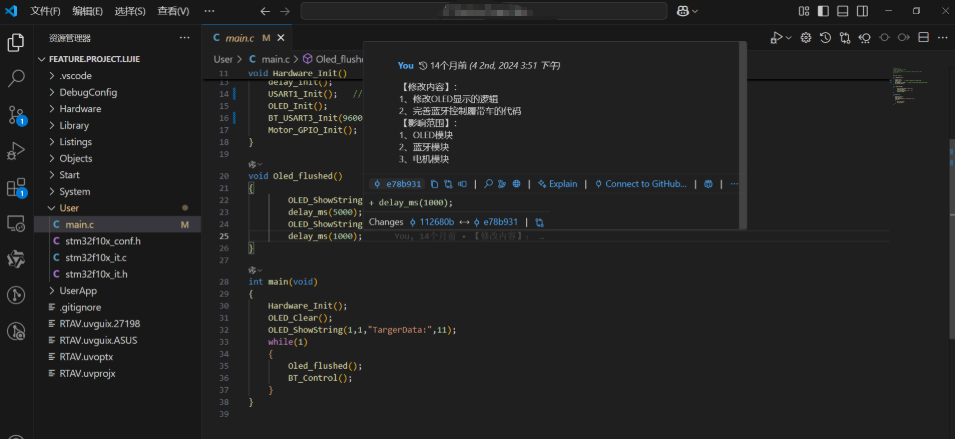Click the Explain link in commit hover
Screen dimensions: 955x439
557,184
